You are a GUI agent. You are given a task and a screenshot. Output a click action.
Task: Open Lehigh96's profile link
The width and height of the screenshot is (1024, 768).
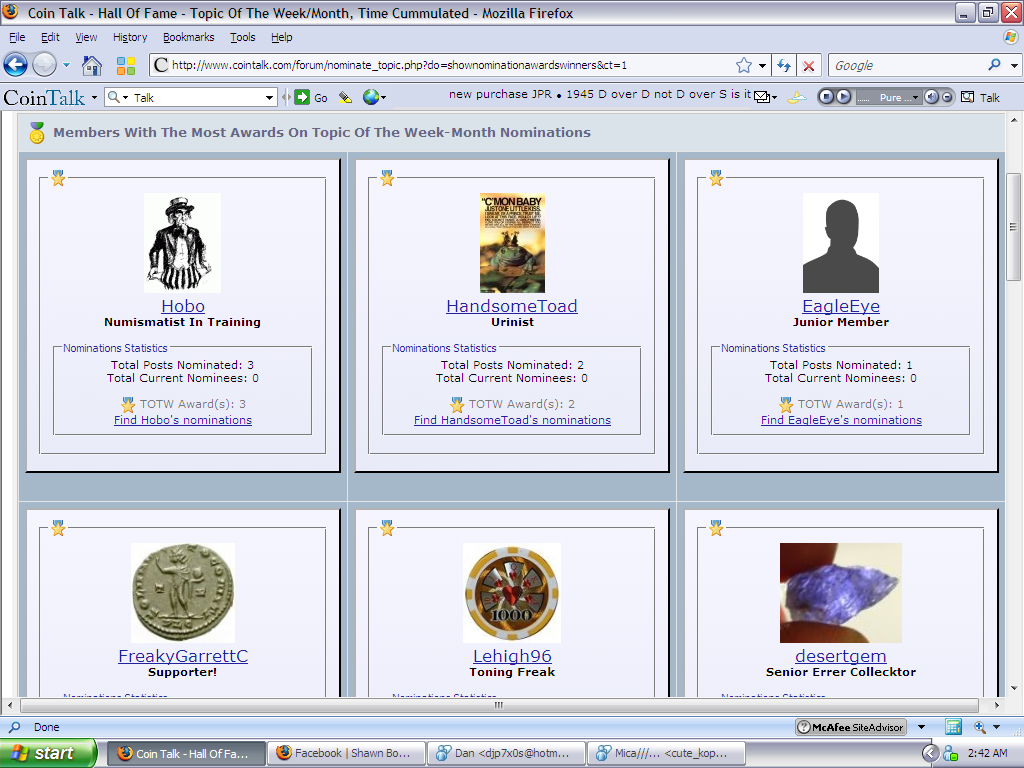click(x=512, y=656)
